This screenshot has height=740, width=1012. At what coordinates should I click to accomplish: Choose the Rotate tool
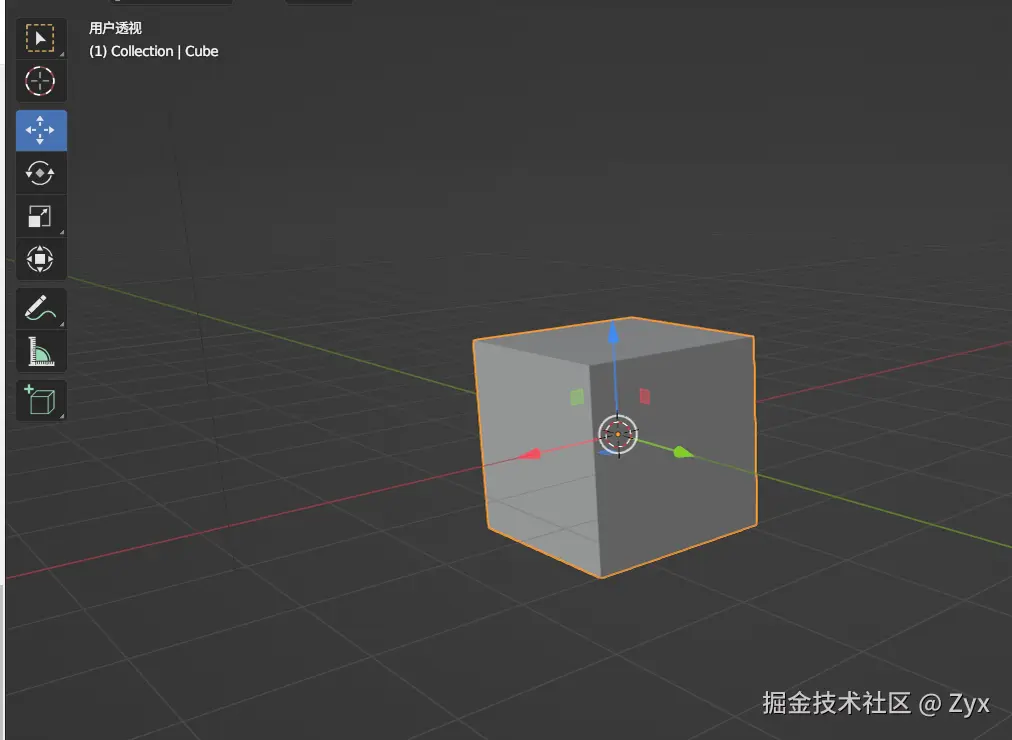point(41,173)
